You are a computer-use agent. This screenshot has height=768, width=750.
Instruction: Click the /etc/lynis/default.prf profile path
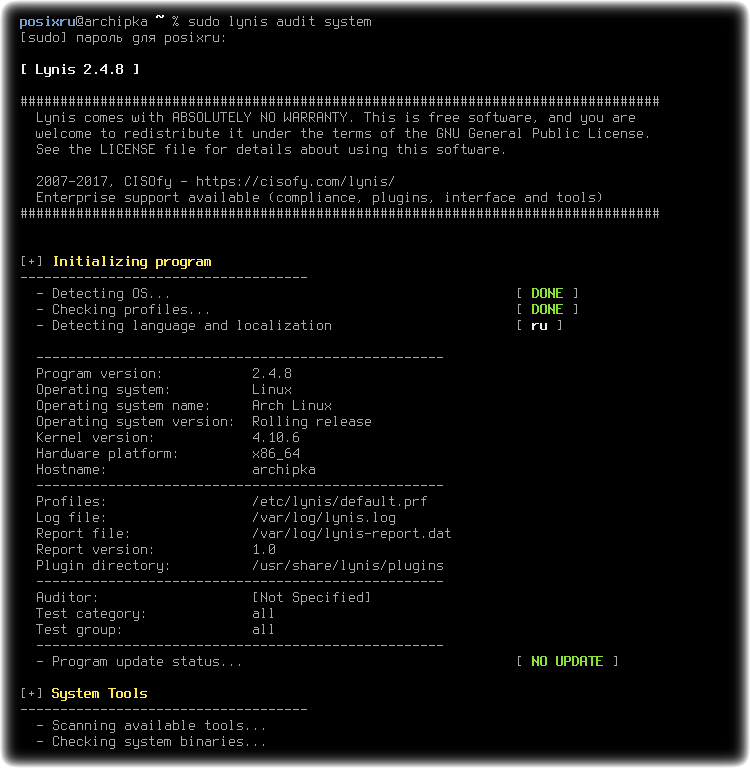click(x=339, y=502)
